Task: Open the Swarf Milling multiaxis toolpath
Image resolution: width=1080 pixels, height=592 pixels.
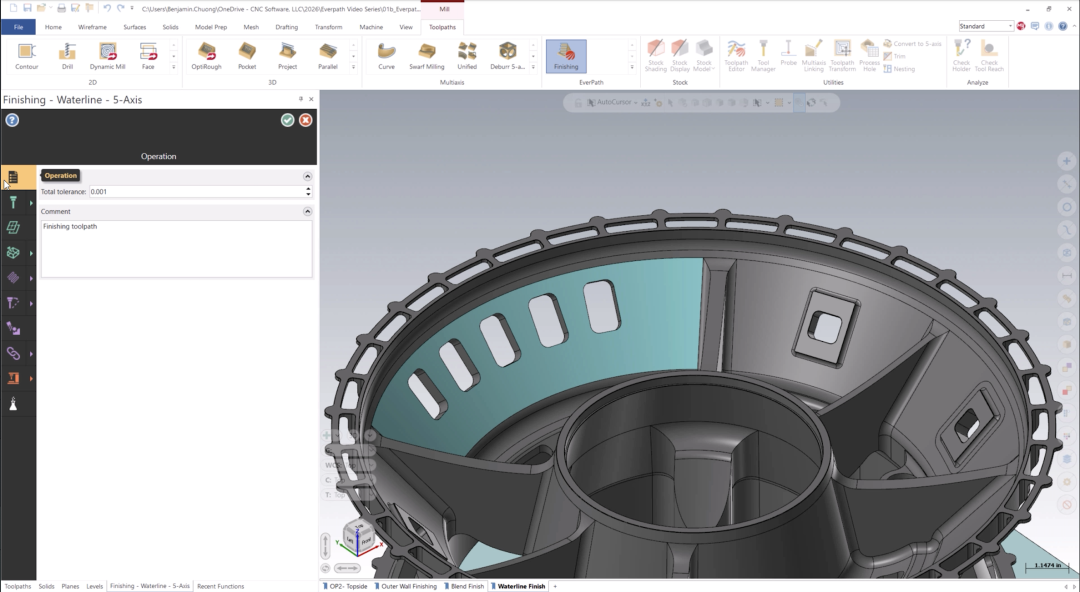Action: (426, 56)
